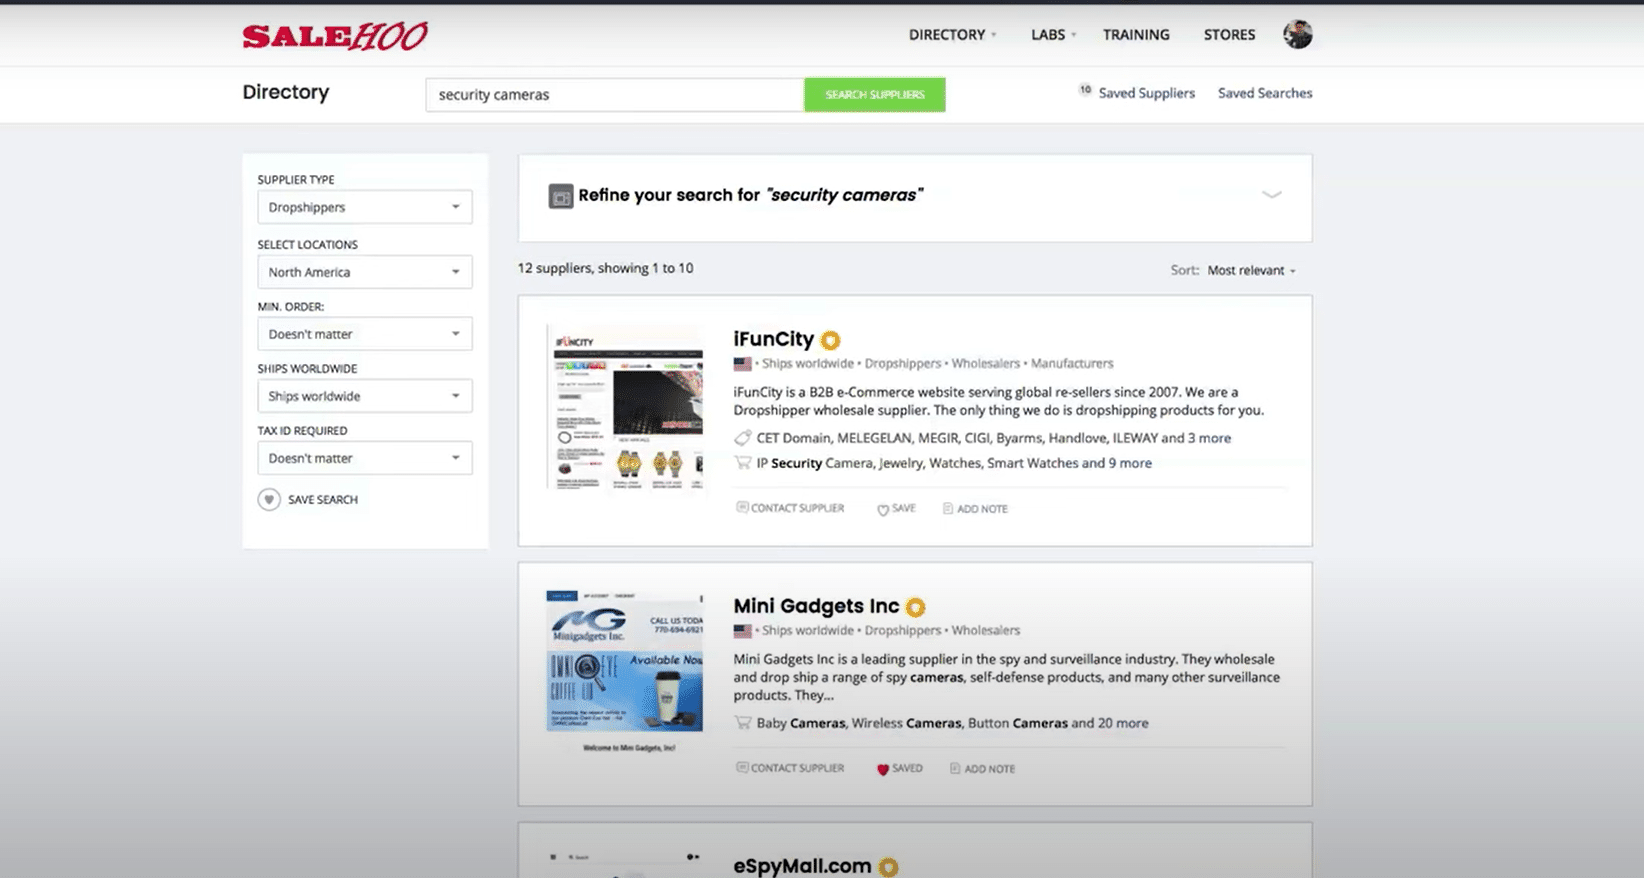Viewport: 1644px width, 878px height.
Task: Click the saved suppliers count badge
Action: 1085,90
